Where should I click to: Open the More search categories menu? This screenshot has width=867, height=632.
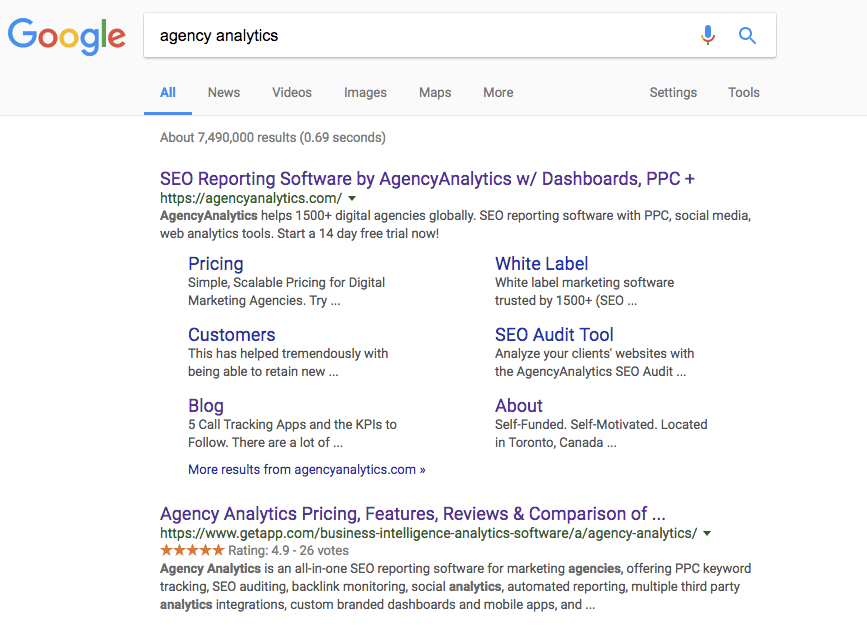click(498, 92)
